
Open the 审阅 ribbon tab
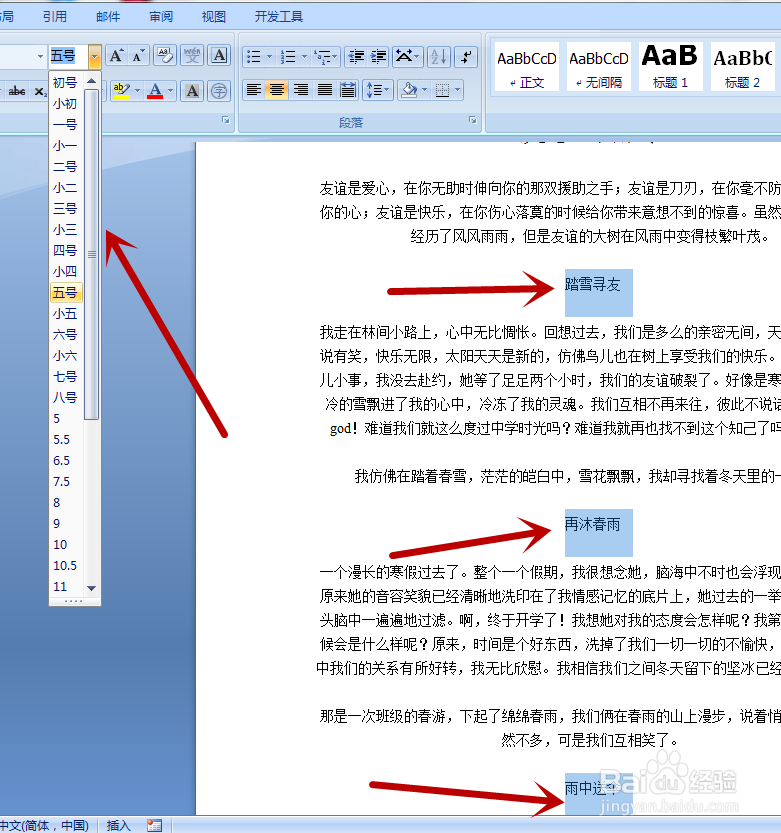[161, 17]
